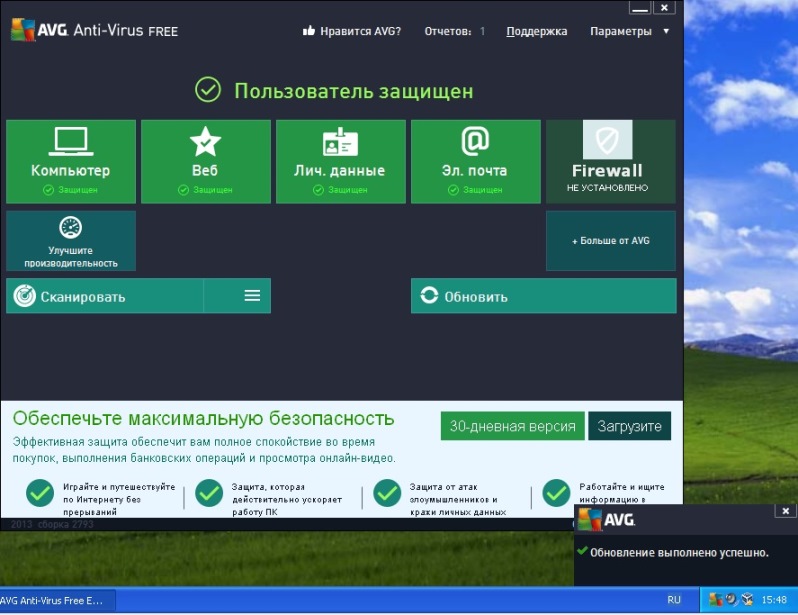Screen dimensions: 798x615
Task: Click the Firewall НЕ УСТАНОВЛЕНО text
Action: pyautogui.click(x=607, y=187)
